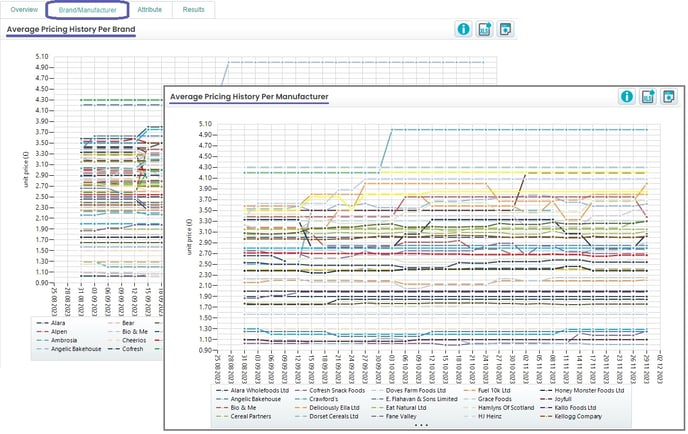Click E. Flahavan & Sons Limited legend entry
This screenshot has width=688, height=434.
point(415,399)
